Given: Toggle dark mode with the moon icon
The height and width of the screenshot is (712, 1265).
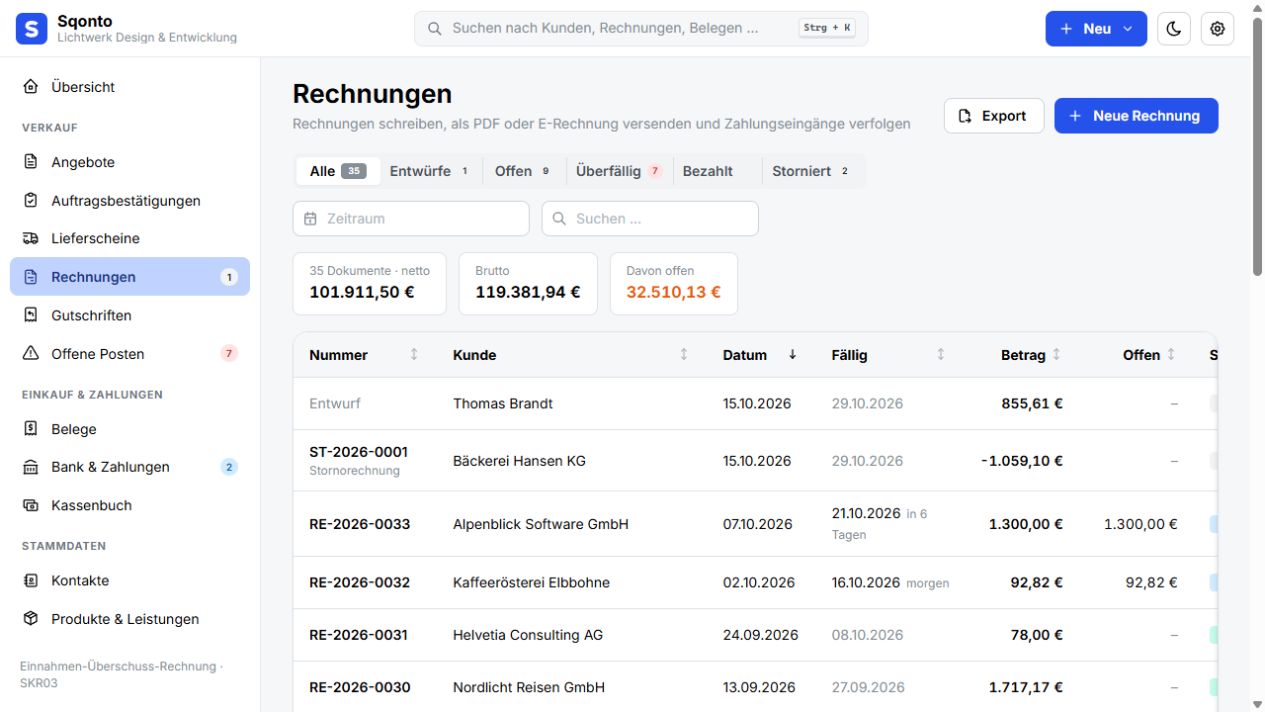Looking at the screenshot, I should [1174, 29].
